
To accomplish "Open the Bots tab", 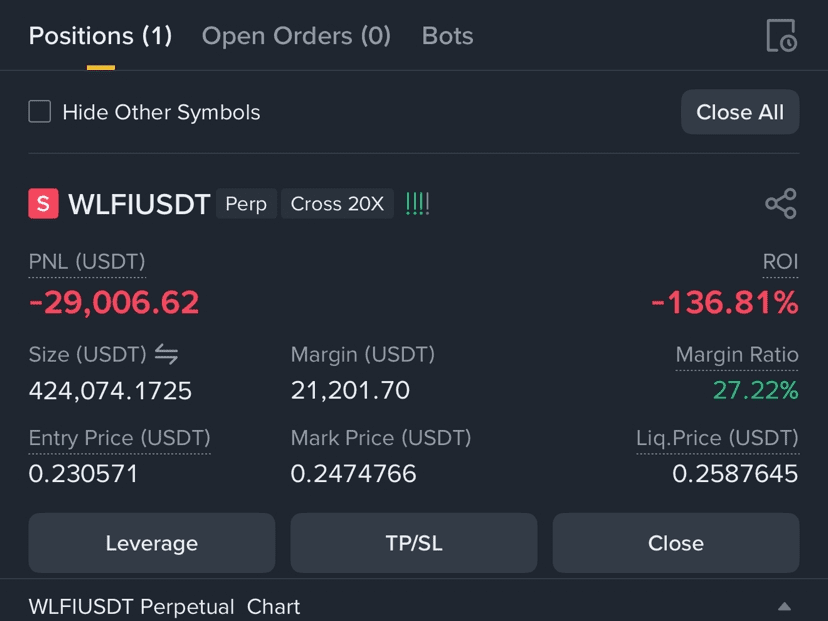I will pos(447,36).
